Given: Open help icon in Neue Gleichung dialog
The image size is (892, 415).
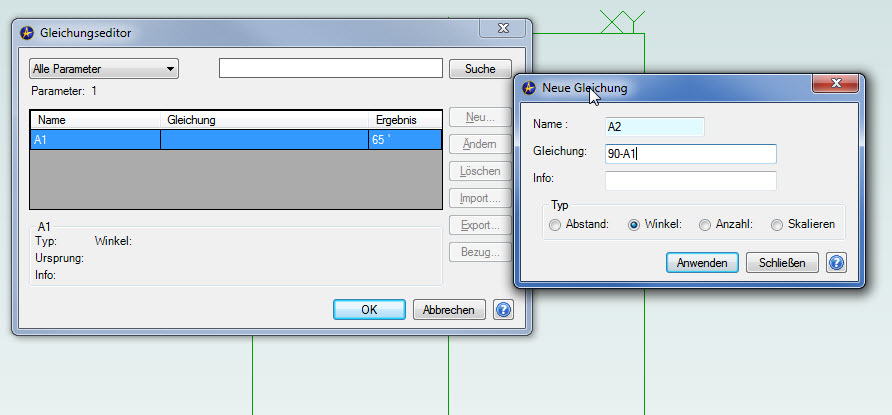Looking at the screenshot, I should [x=837, y=263].
